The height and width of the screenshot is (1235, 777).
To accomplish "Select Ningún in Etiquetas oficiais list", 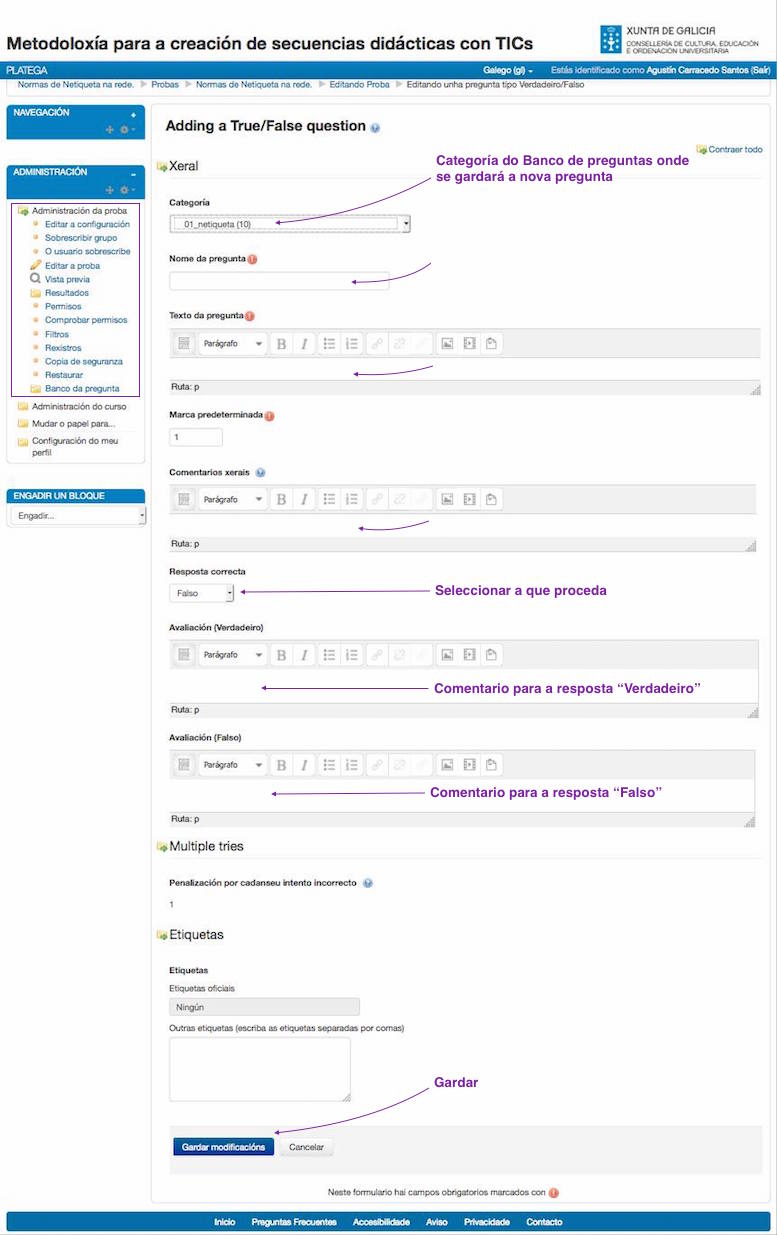I will click(x=265, y=1008).
